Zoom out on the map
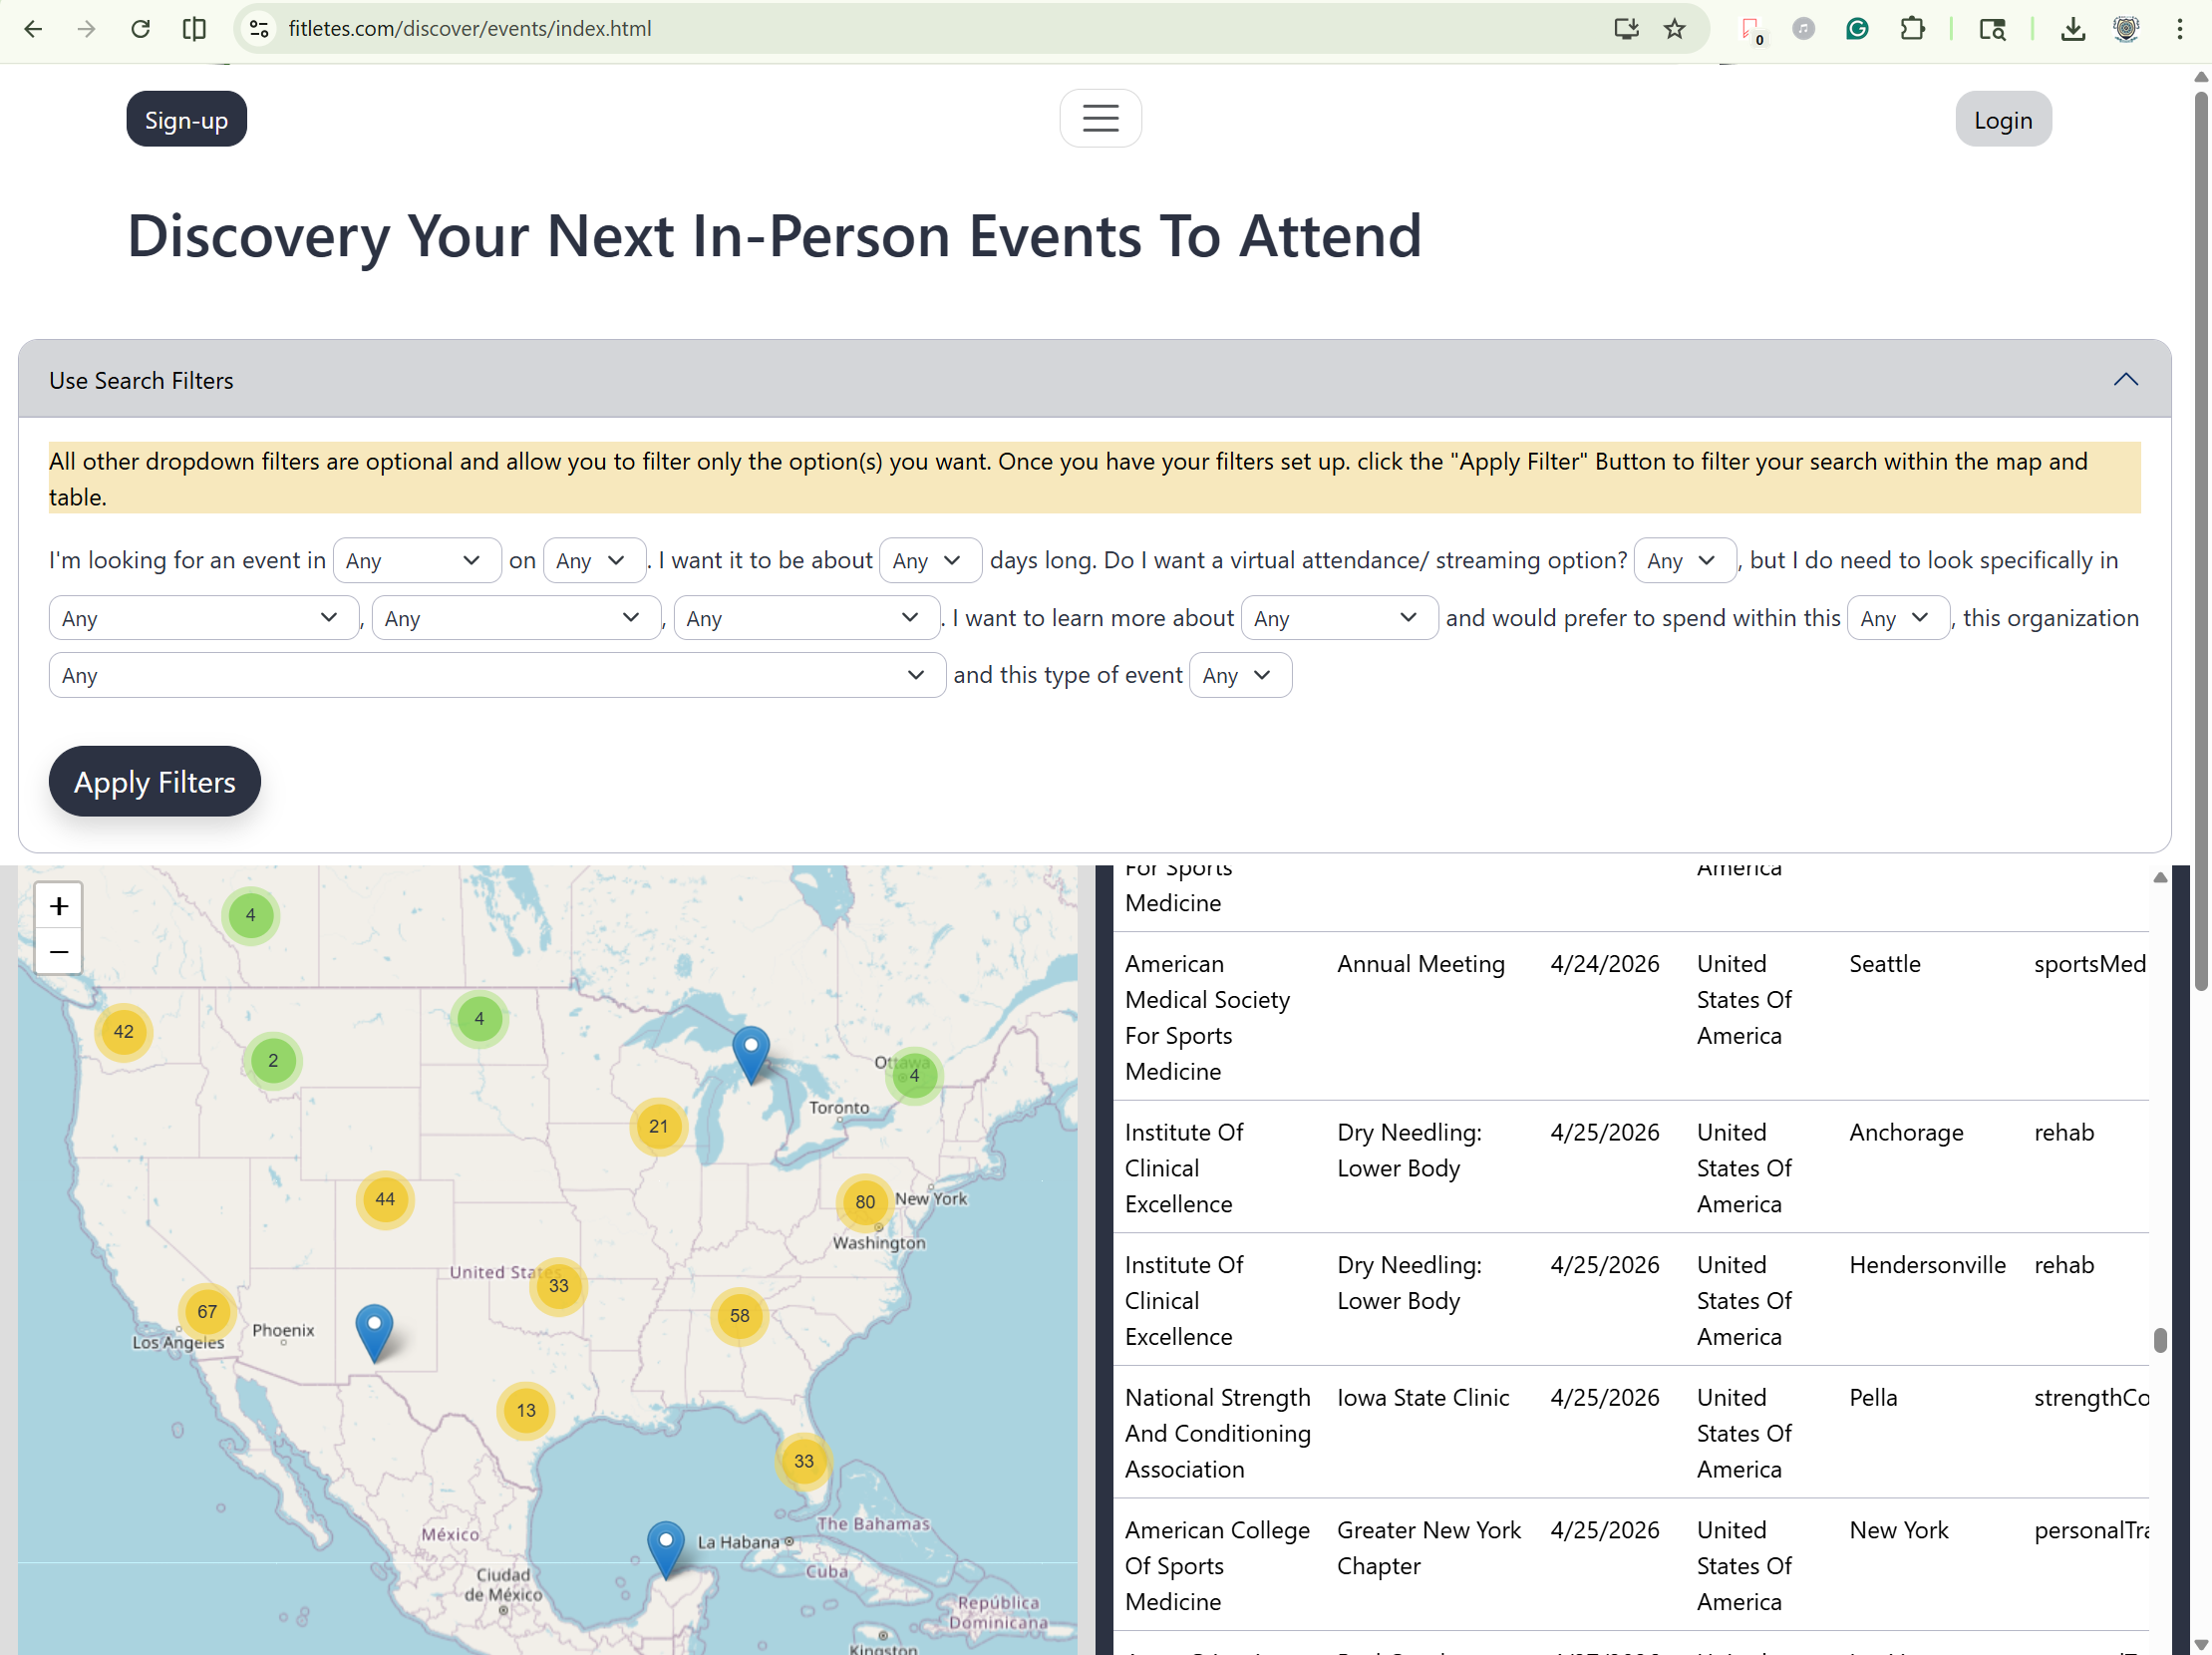 tap(59, 952)
